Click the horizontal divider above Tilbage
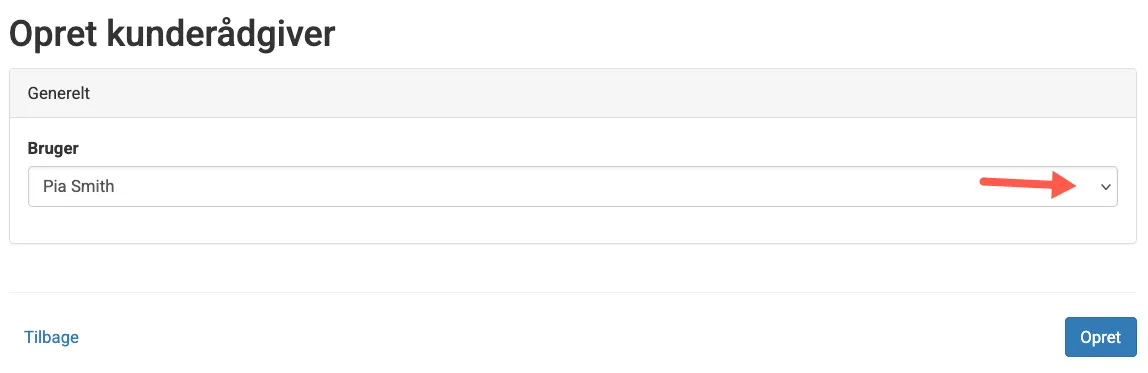Screen dimensions: 1148x373 (x=573, y=292)
